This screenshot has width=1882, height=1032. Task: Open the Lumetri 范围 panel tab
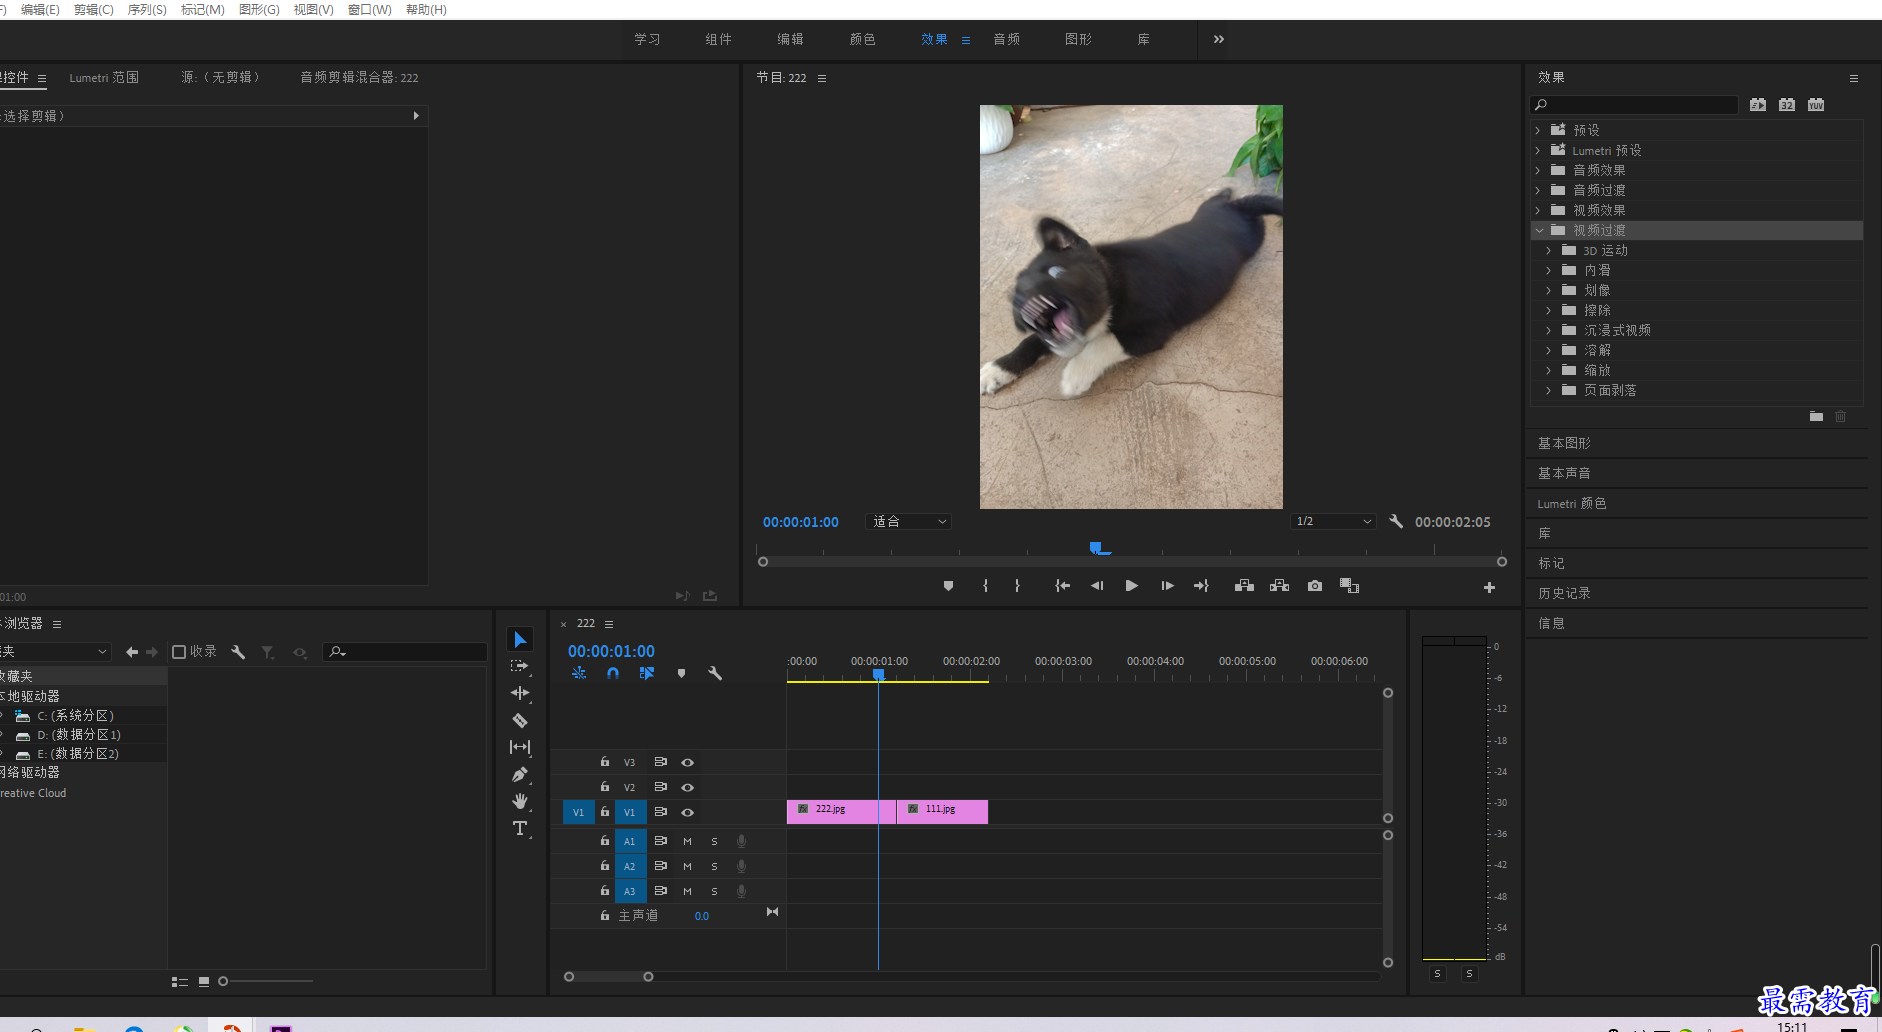(x=104, y=77)
